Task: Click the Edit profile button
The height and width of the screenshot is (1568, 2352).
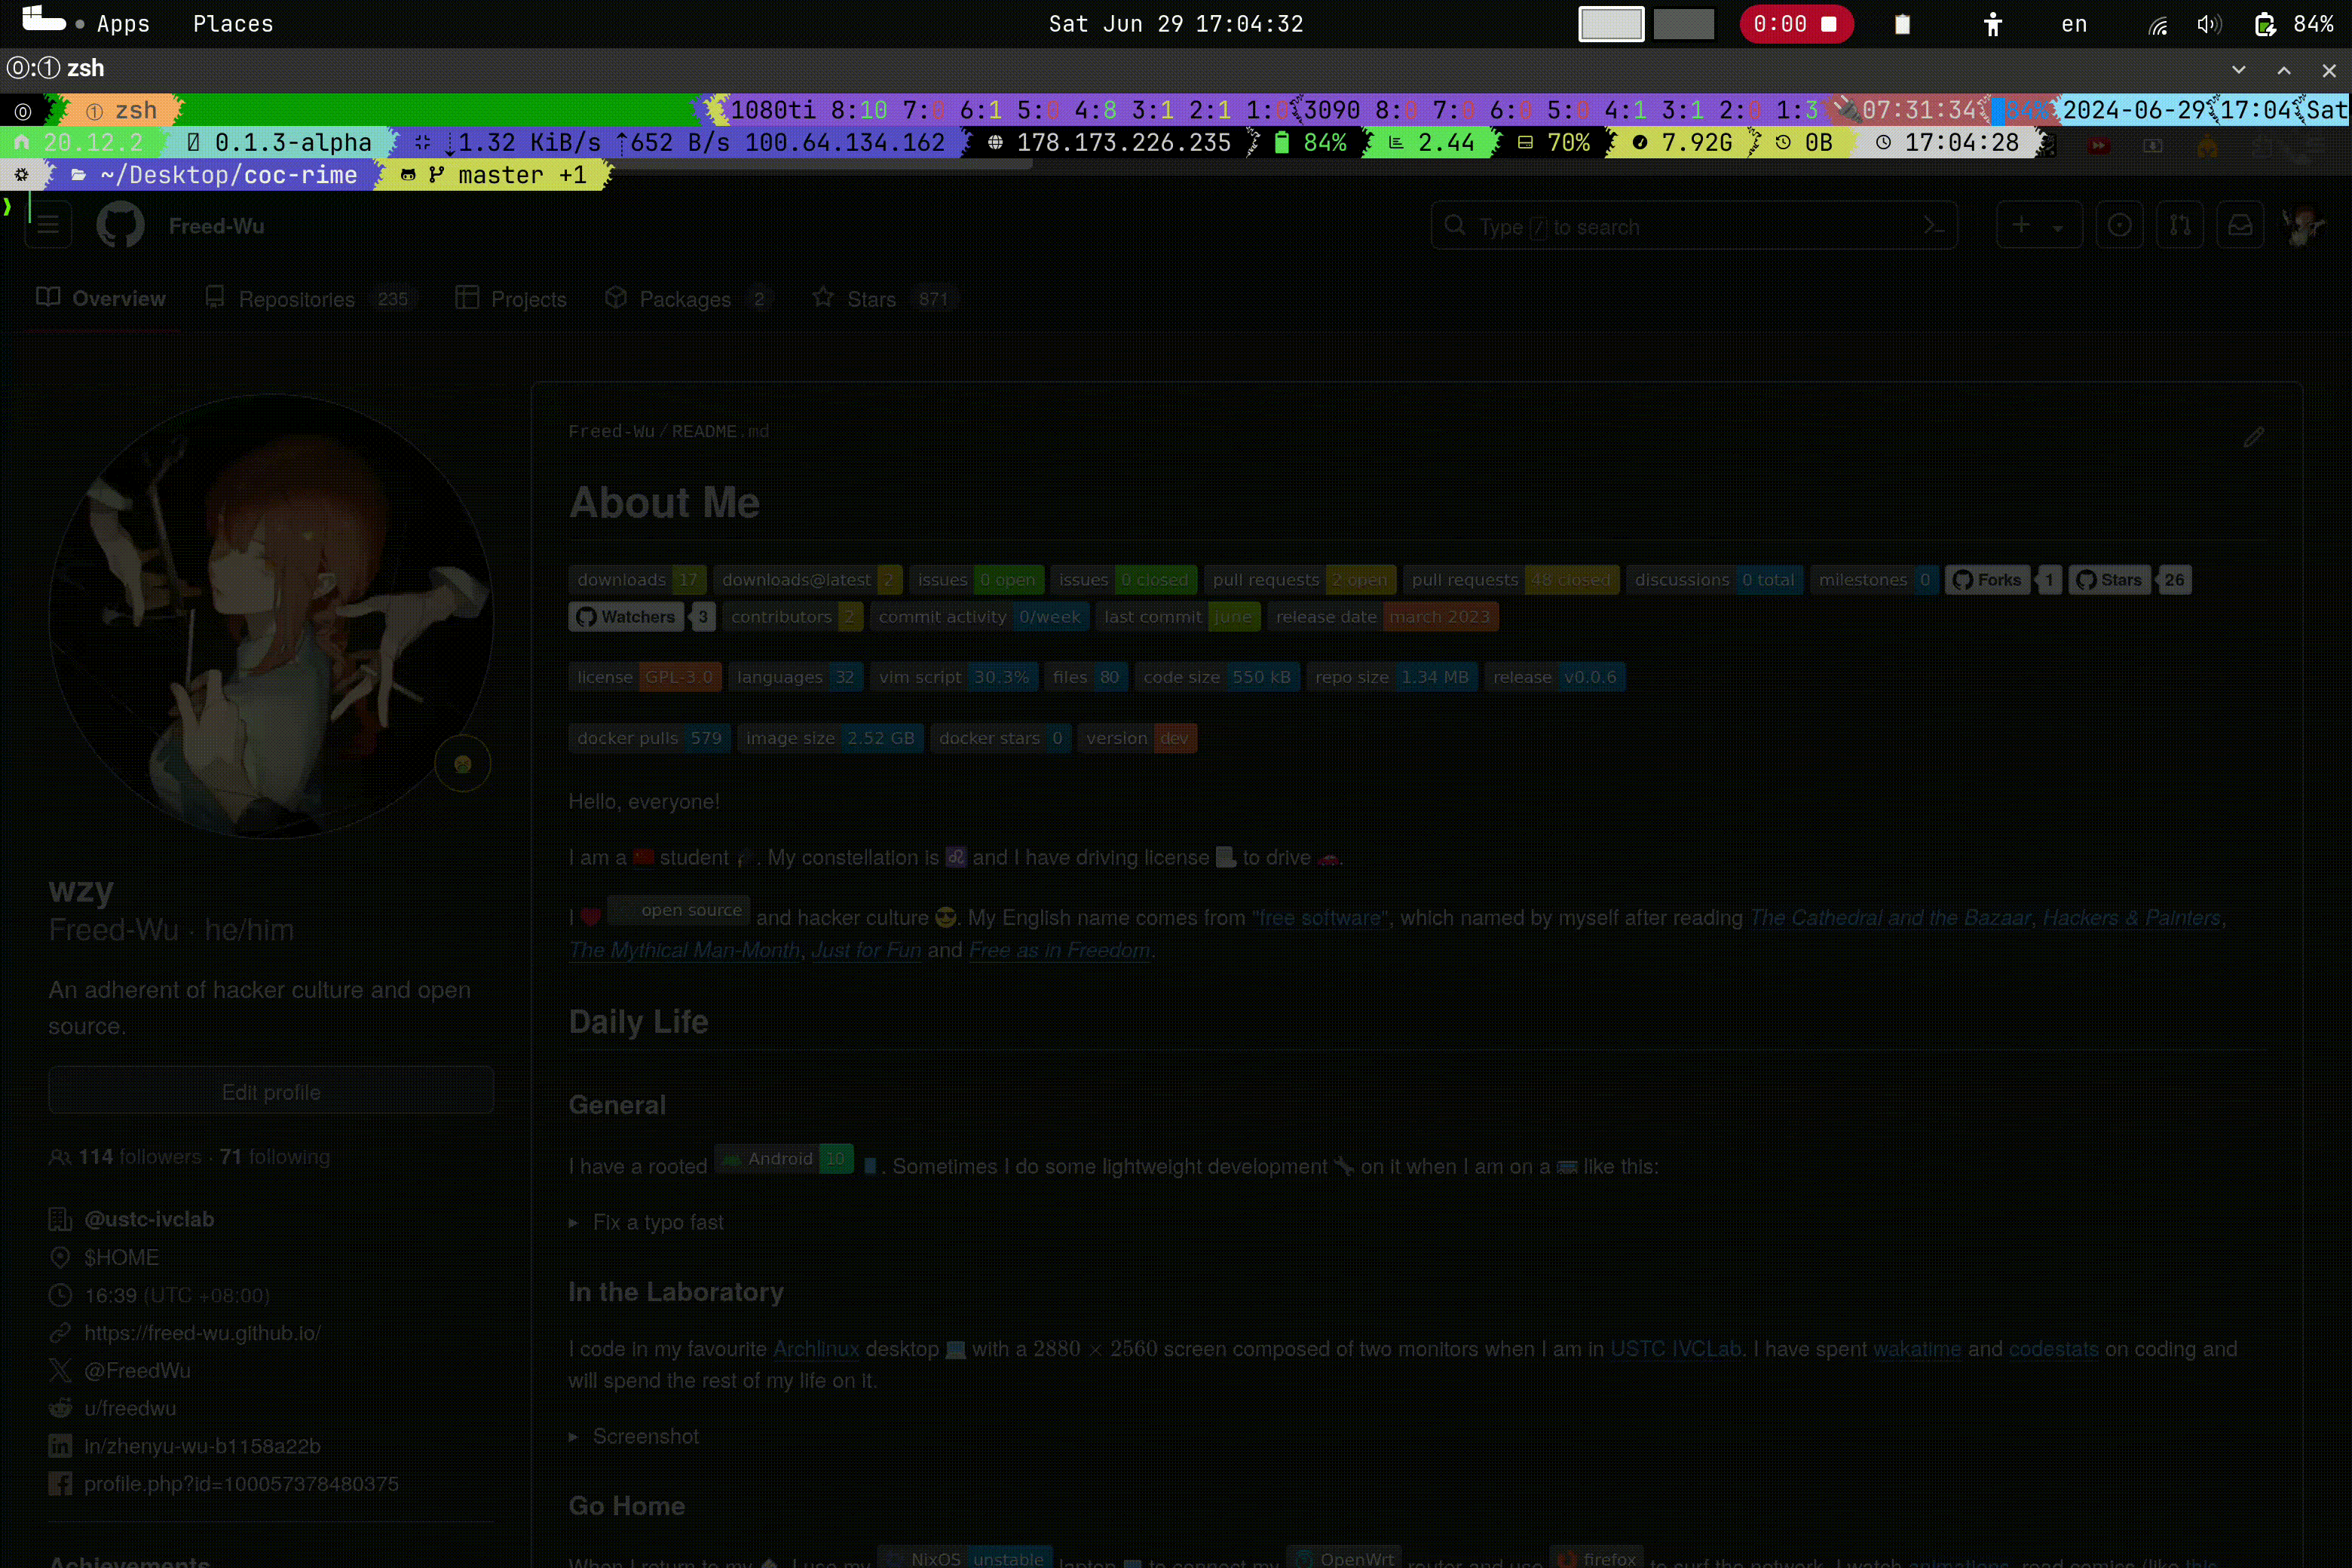Action: 271,1091
